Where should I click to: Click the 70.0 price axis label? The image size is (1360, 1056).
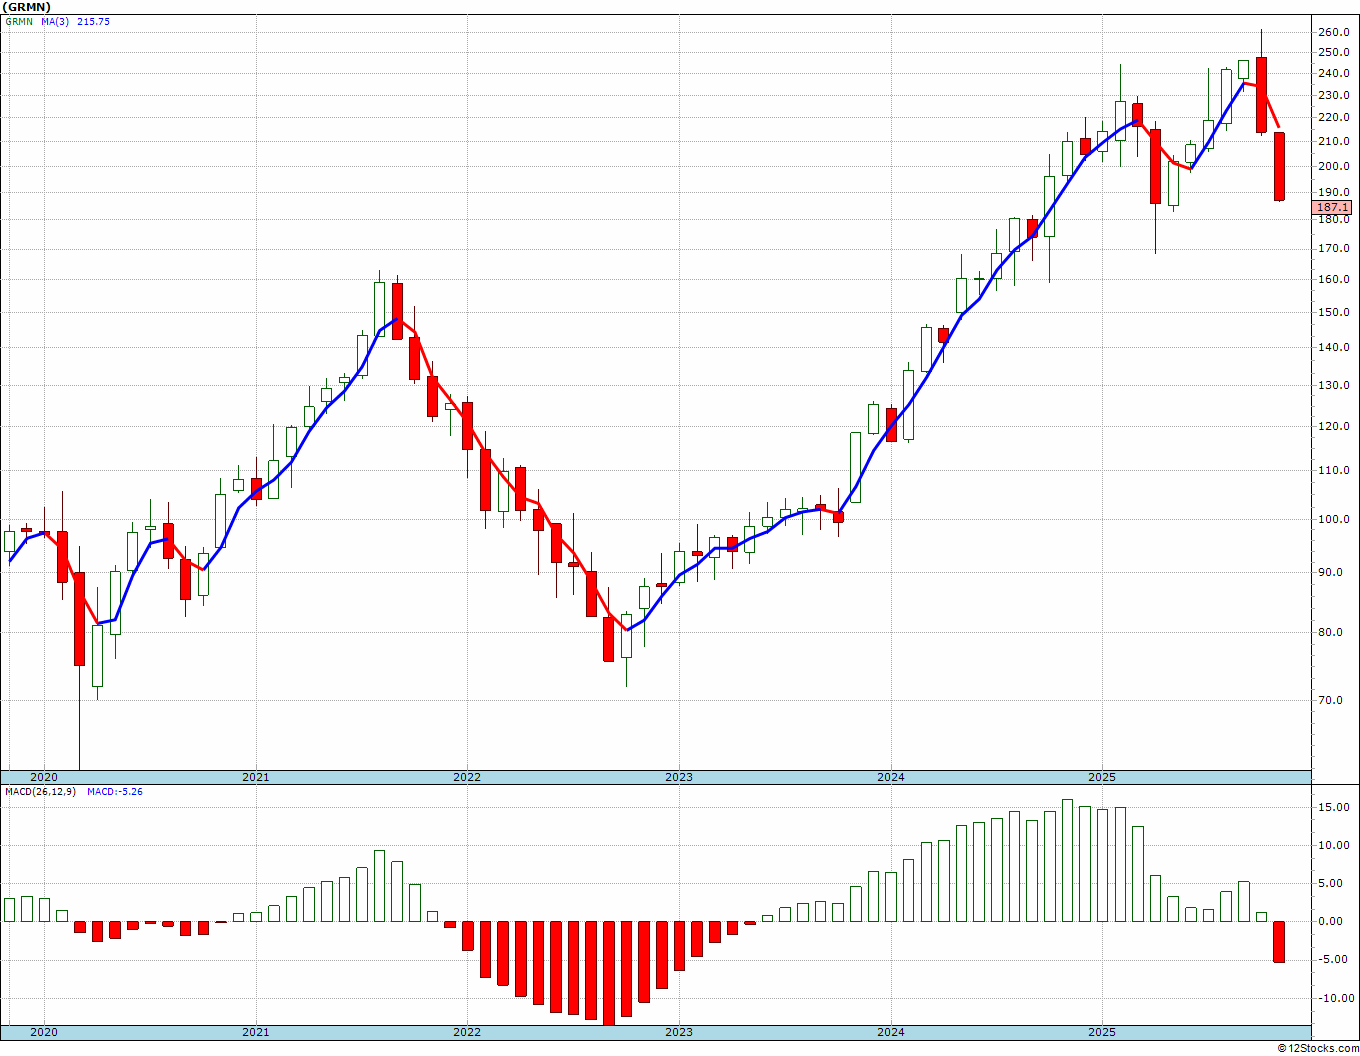[1331, 700]
